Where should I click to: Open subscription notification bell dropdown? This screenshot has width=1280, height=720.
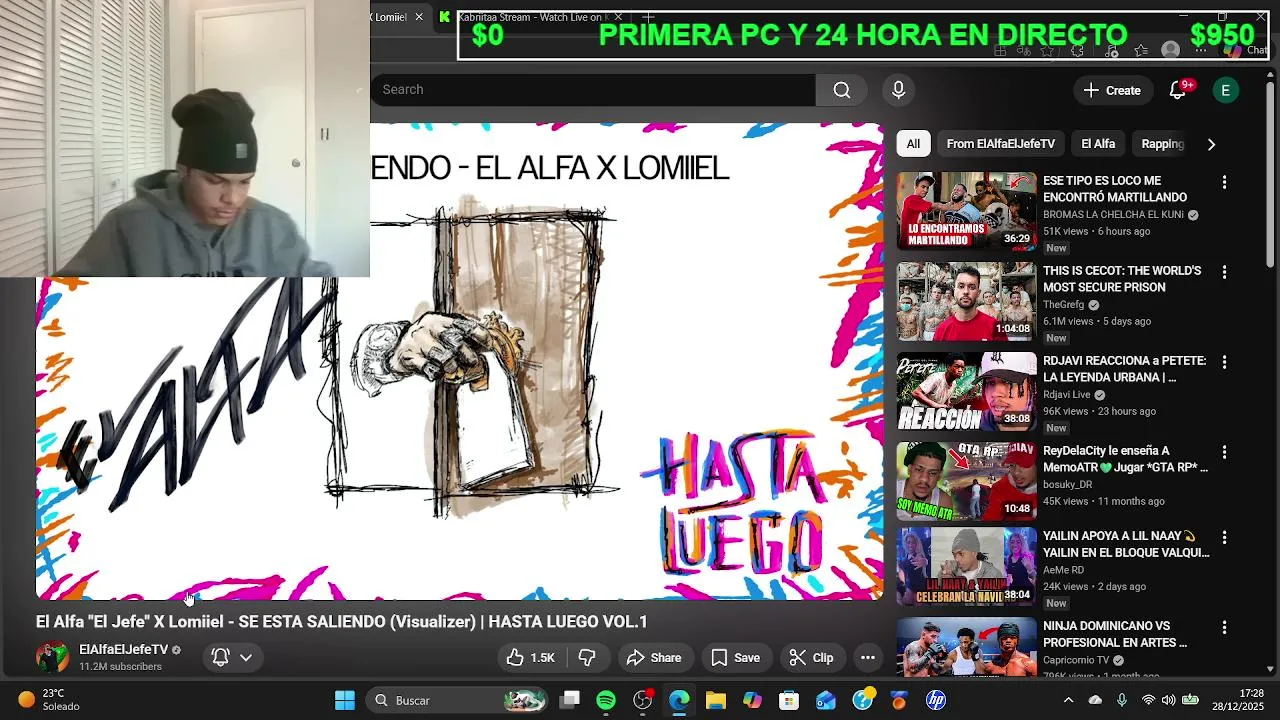[x=231, y=657]
